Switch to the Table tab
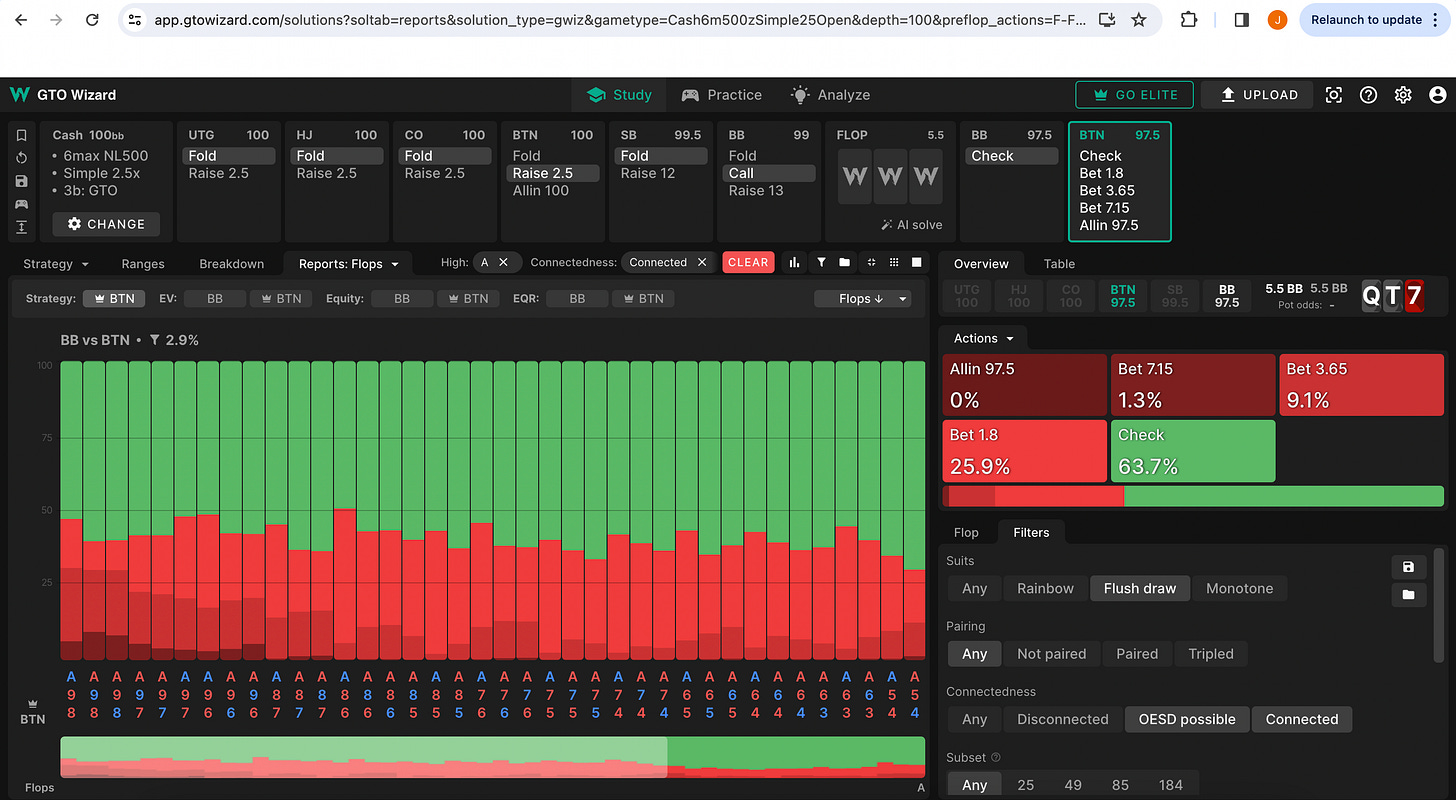The width and height of the screenshot is (1456, 800). click(x=1059, y=264)
